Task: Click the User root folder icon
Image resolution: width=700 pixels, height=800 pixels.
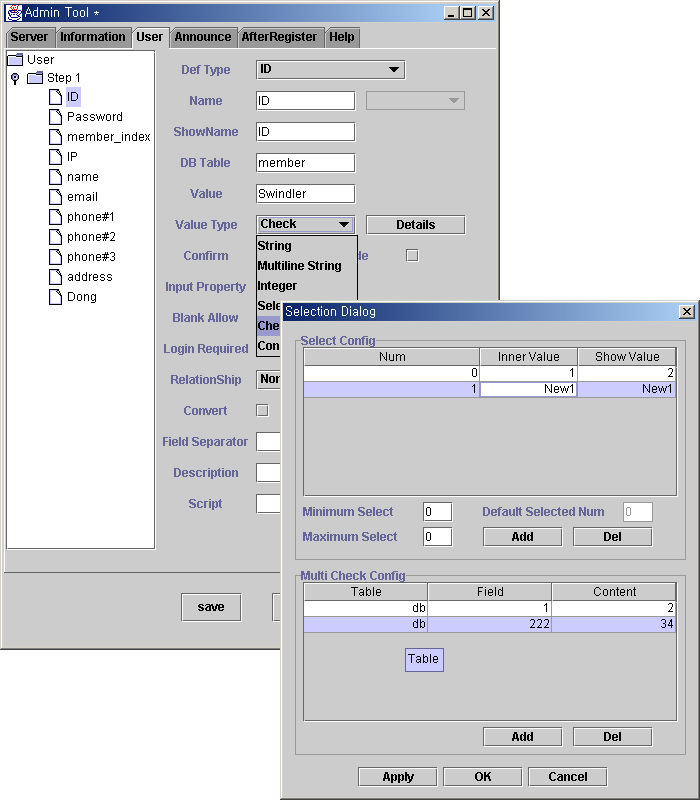Action: pyautogui.click(x=15, y=60)
